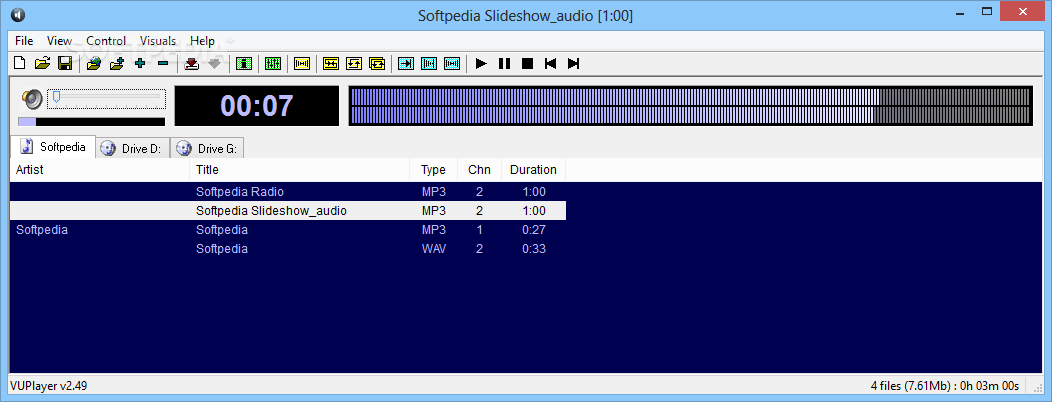Click the 00:07 elapsed time display
The width and height of the screenshot is (1052, 402).
tap(257, 105)
